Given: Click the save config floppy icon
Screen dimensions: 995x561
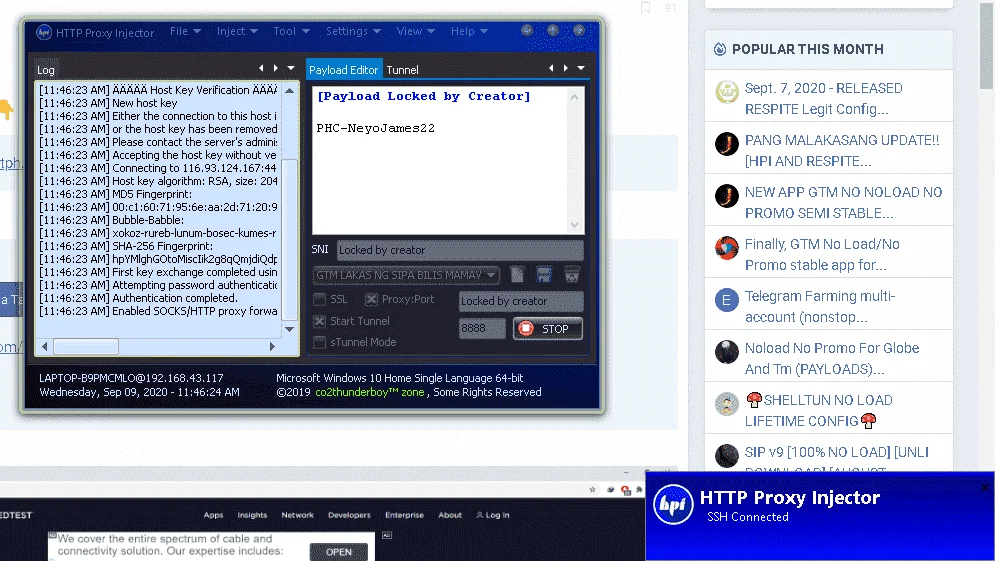Looking at the screenshot, I should click(544, 275).
